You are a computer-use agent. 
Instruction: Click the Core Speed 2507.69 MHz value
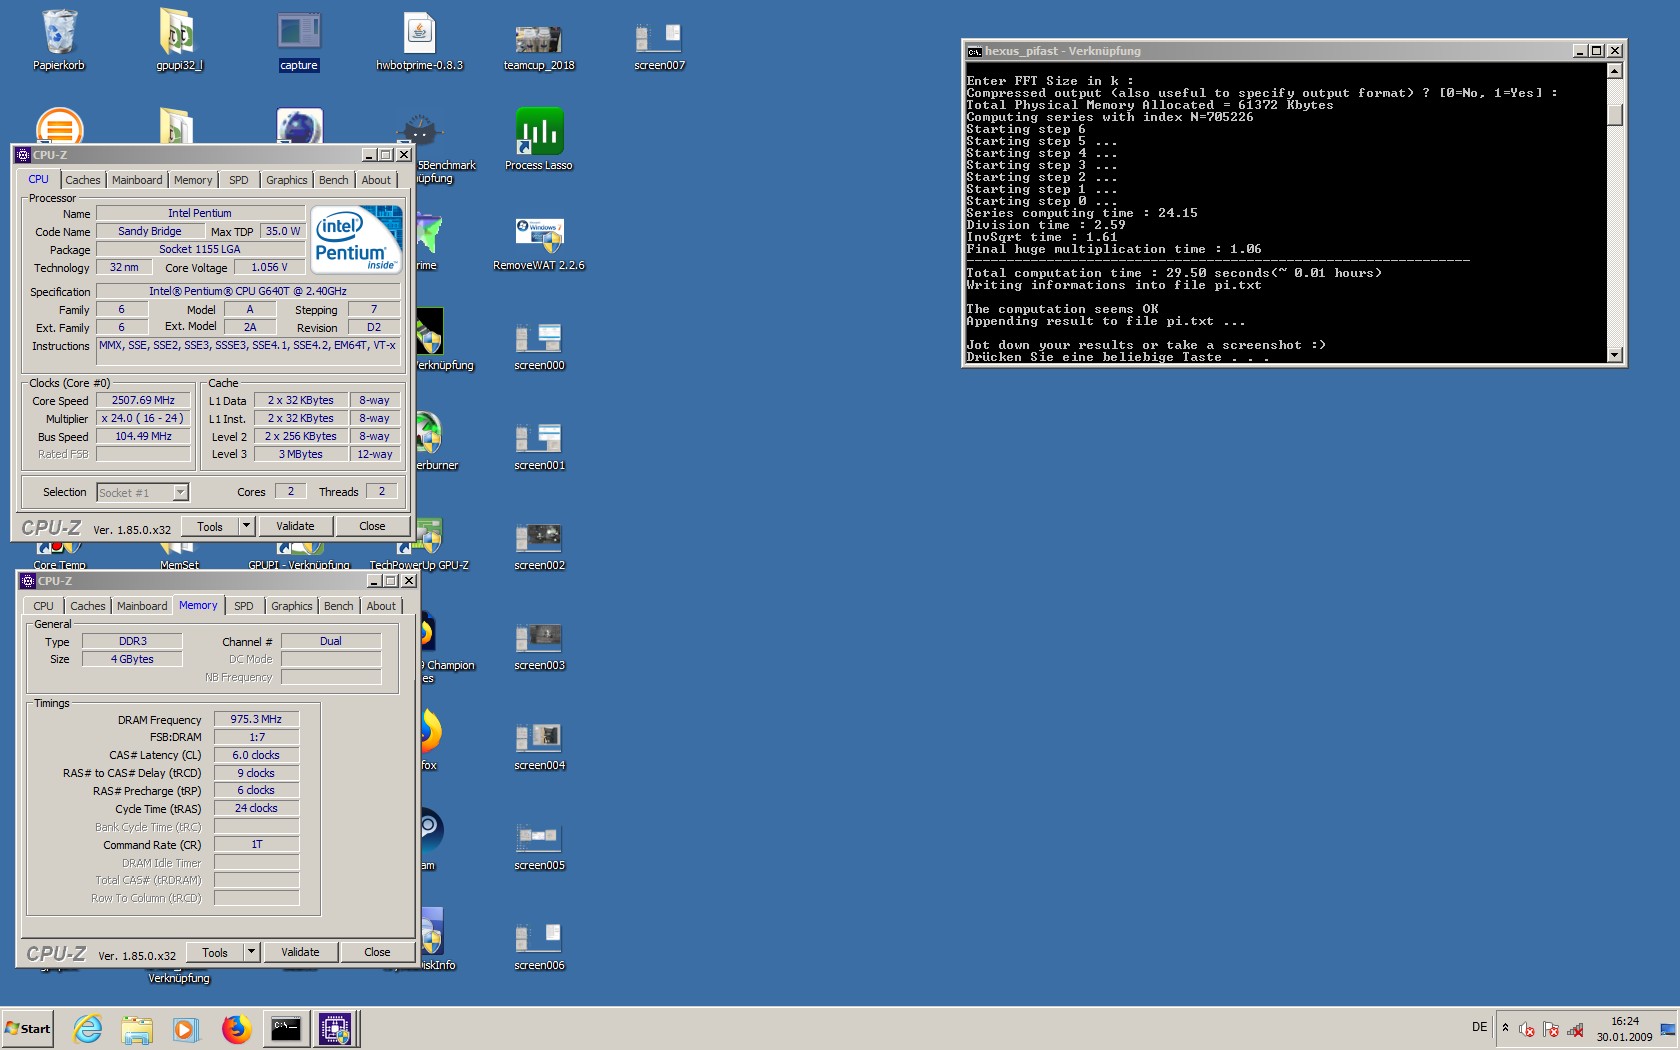click(x=143, y=400)
